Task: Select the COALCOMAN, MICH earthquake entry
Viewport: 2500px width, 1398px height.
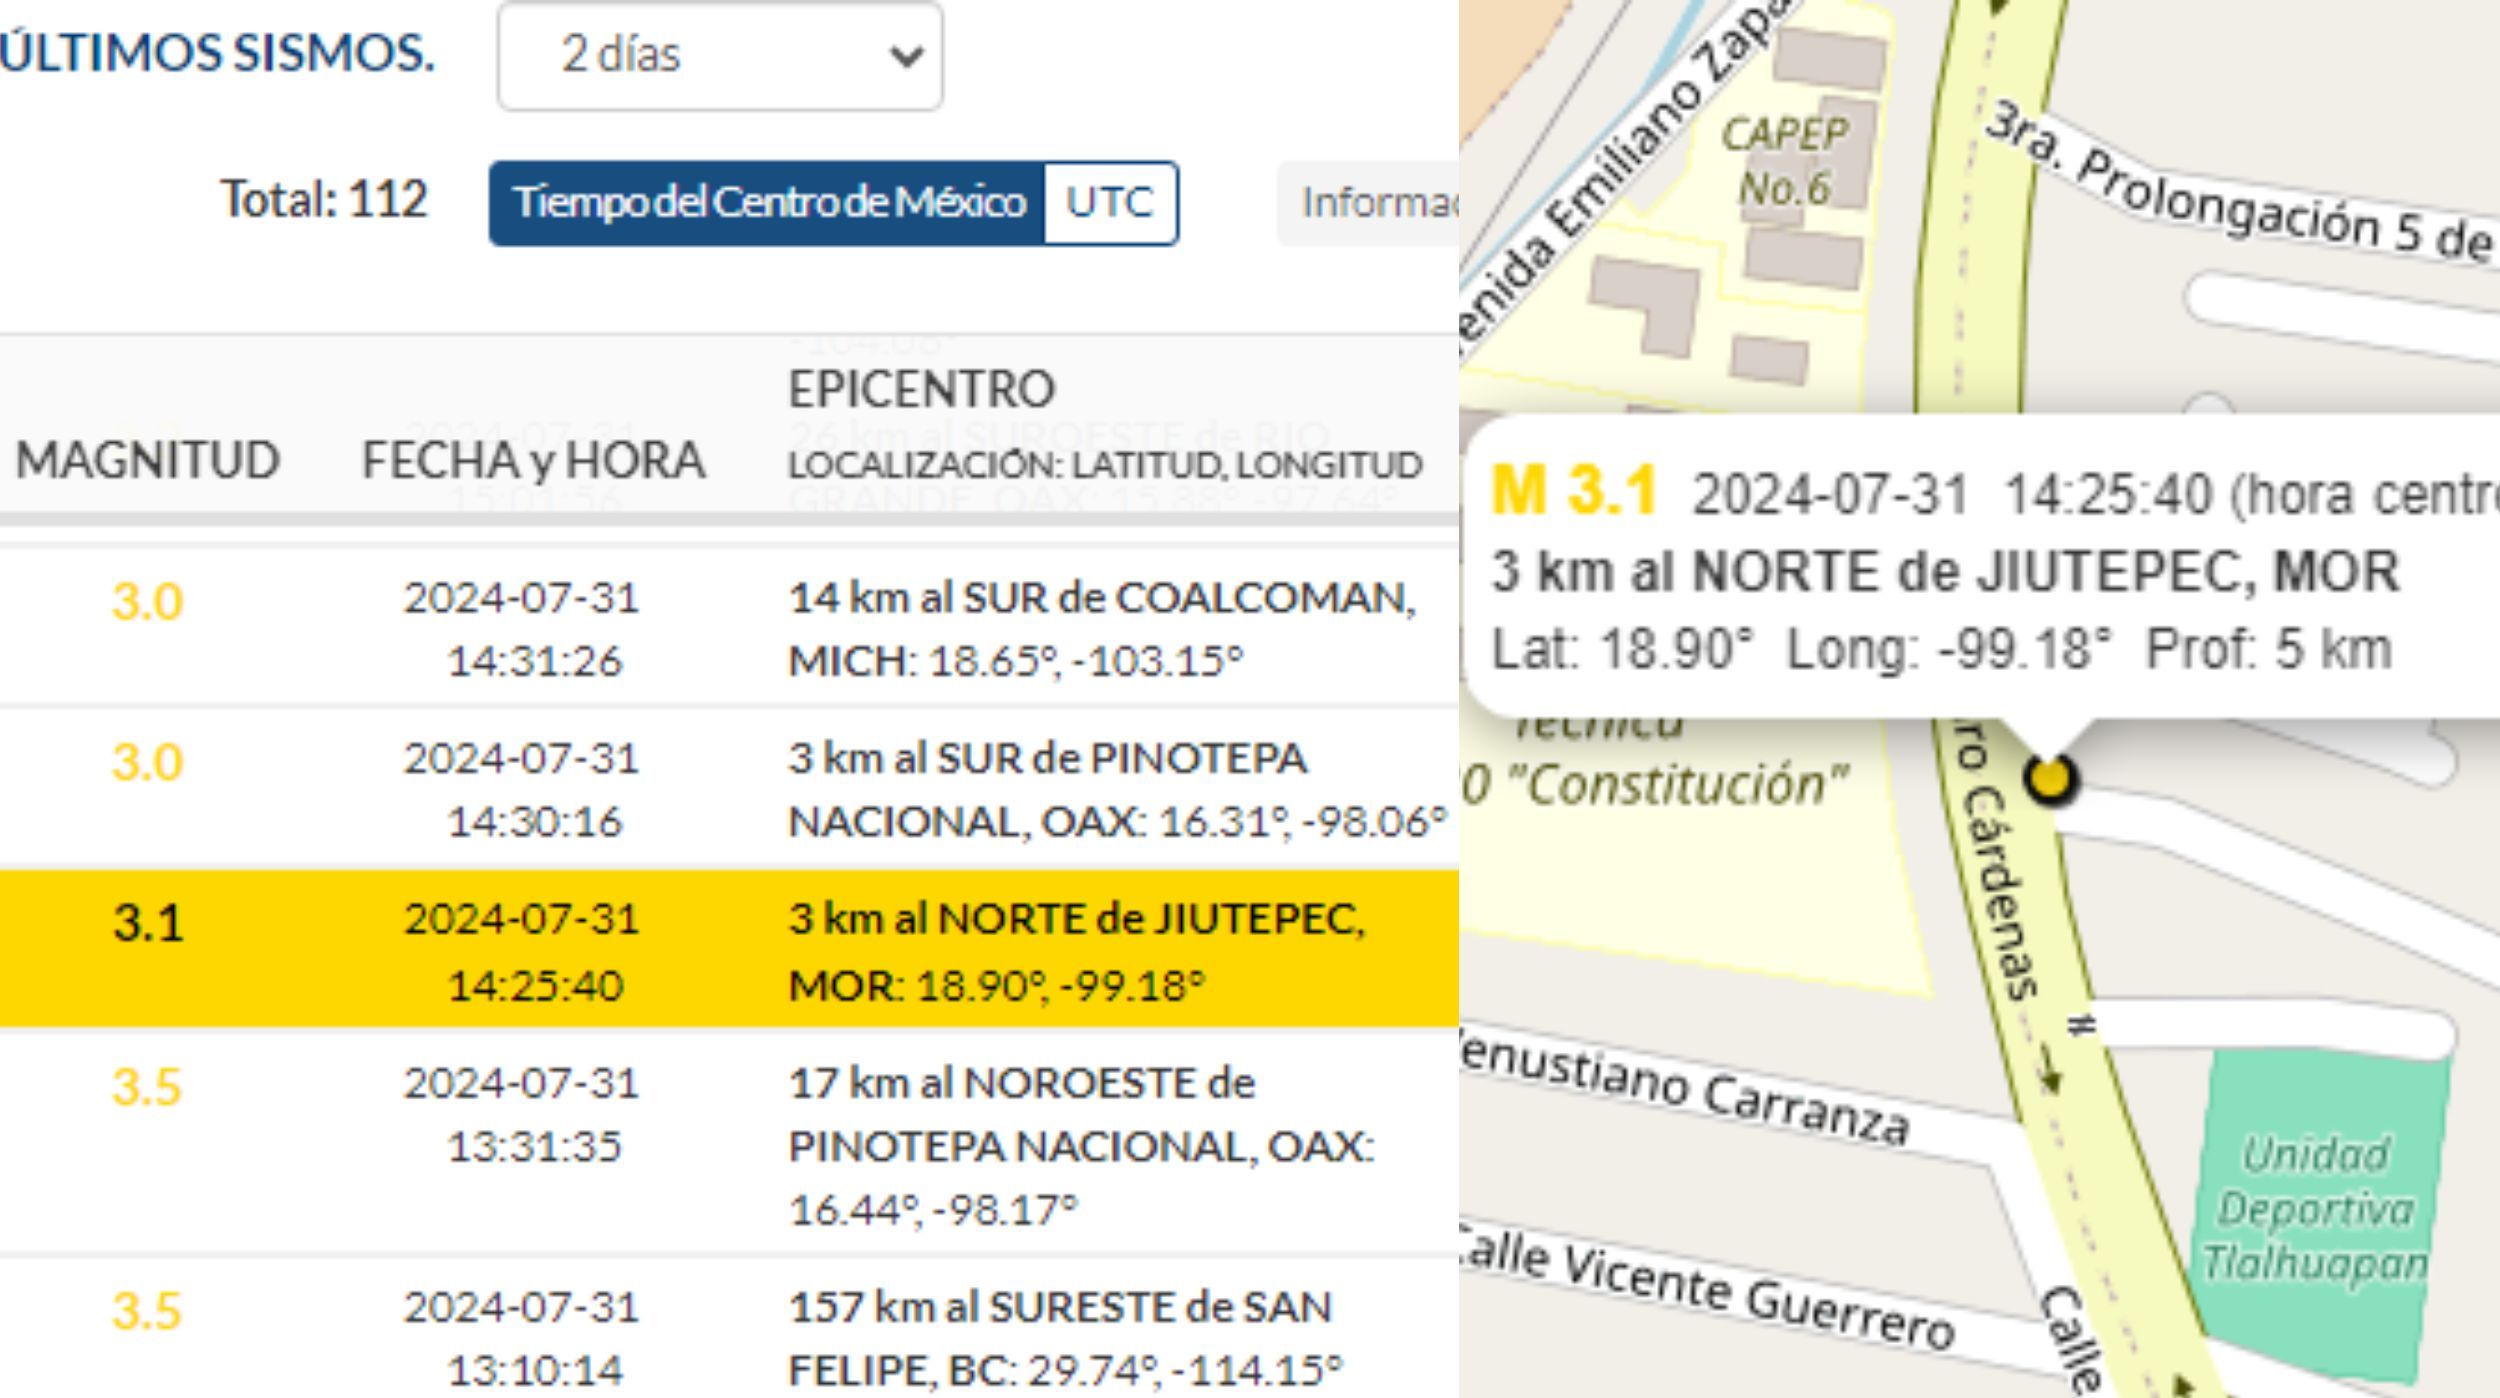Action: (1100, 628)
